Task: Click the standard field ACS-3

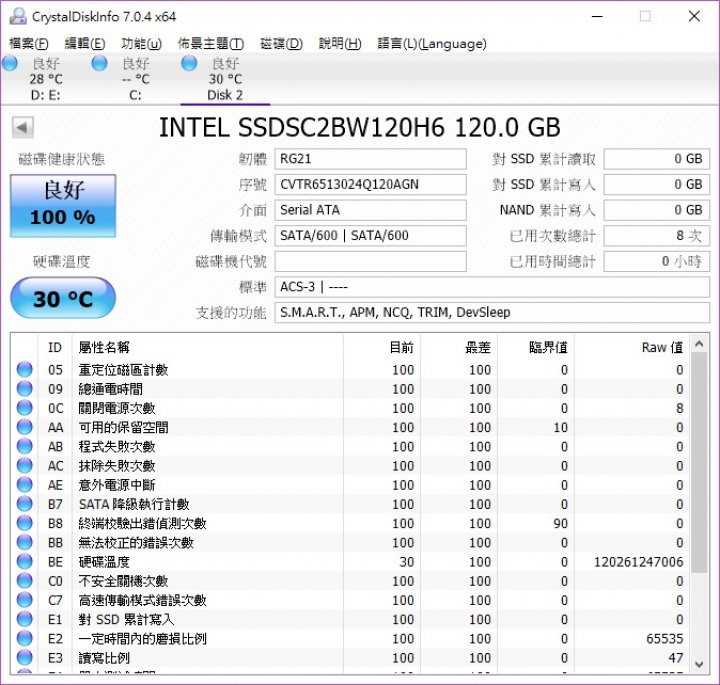Action: point(492,287)
